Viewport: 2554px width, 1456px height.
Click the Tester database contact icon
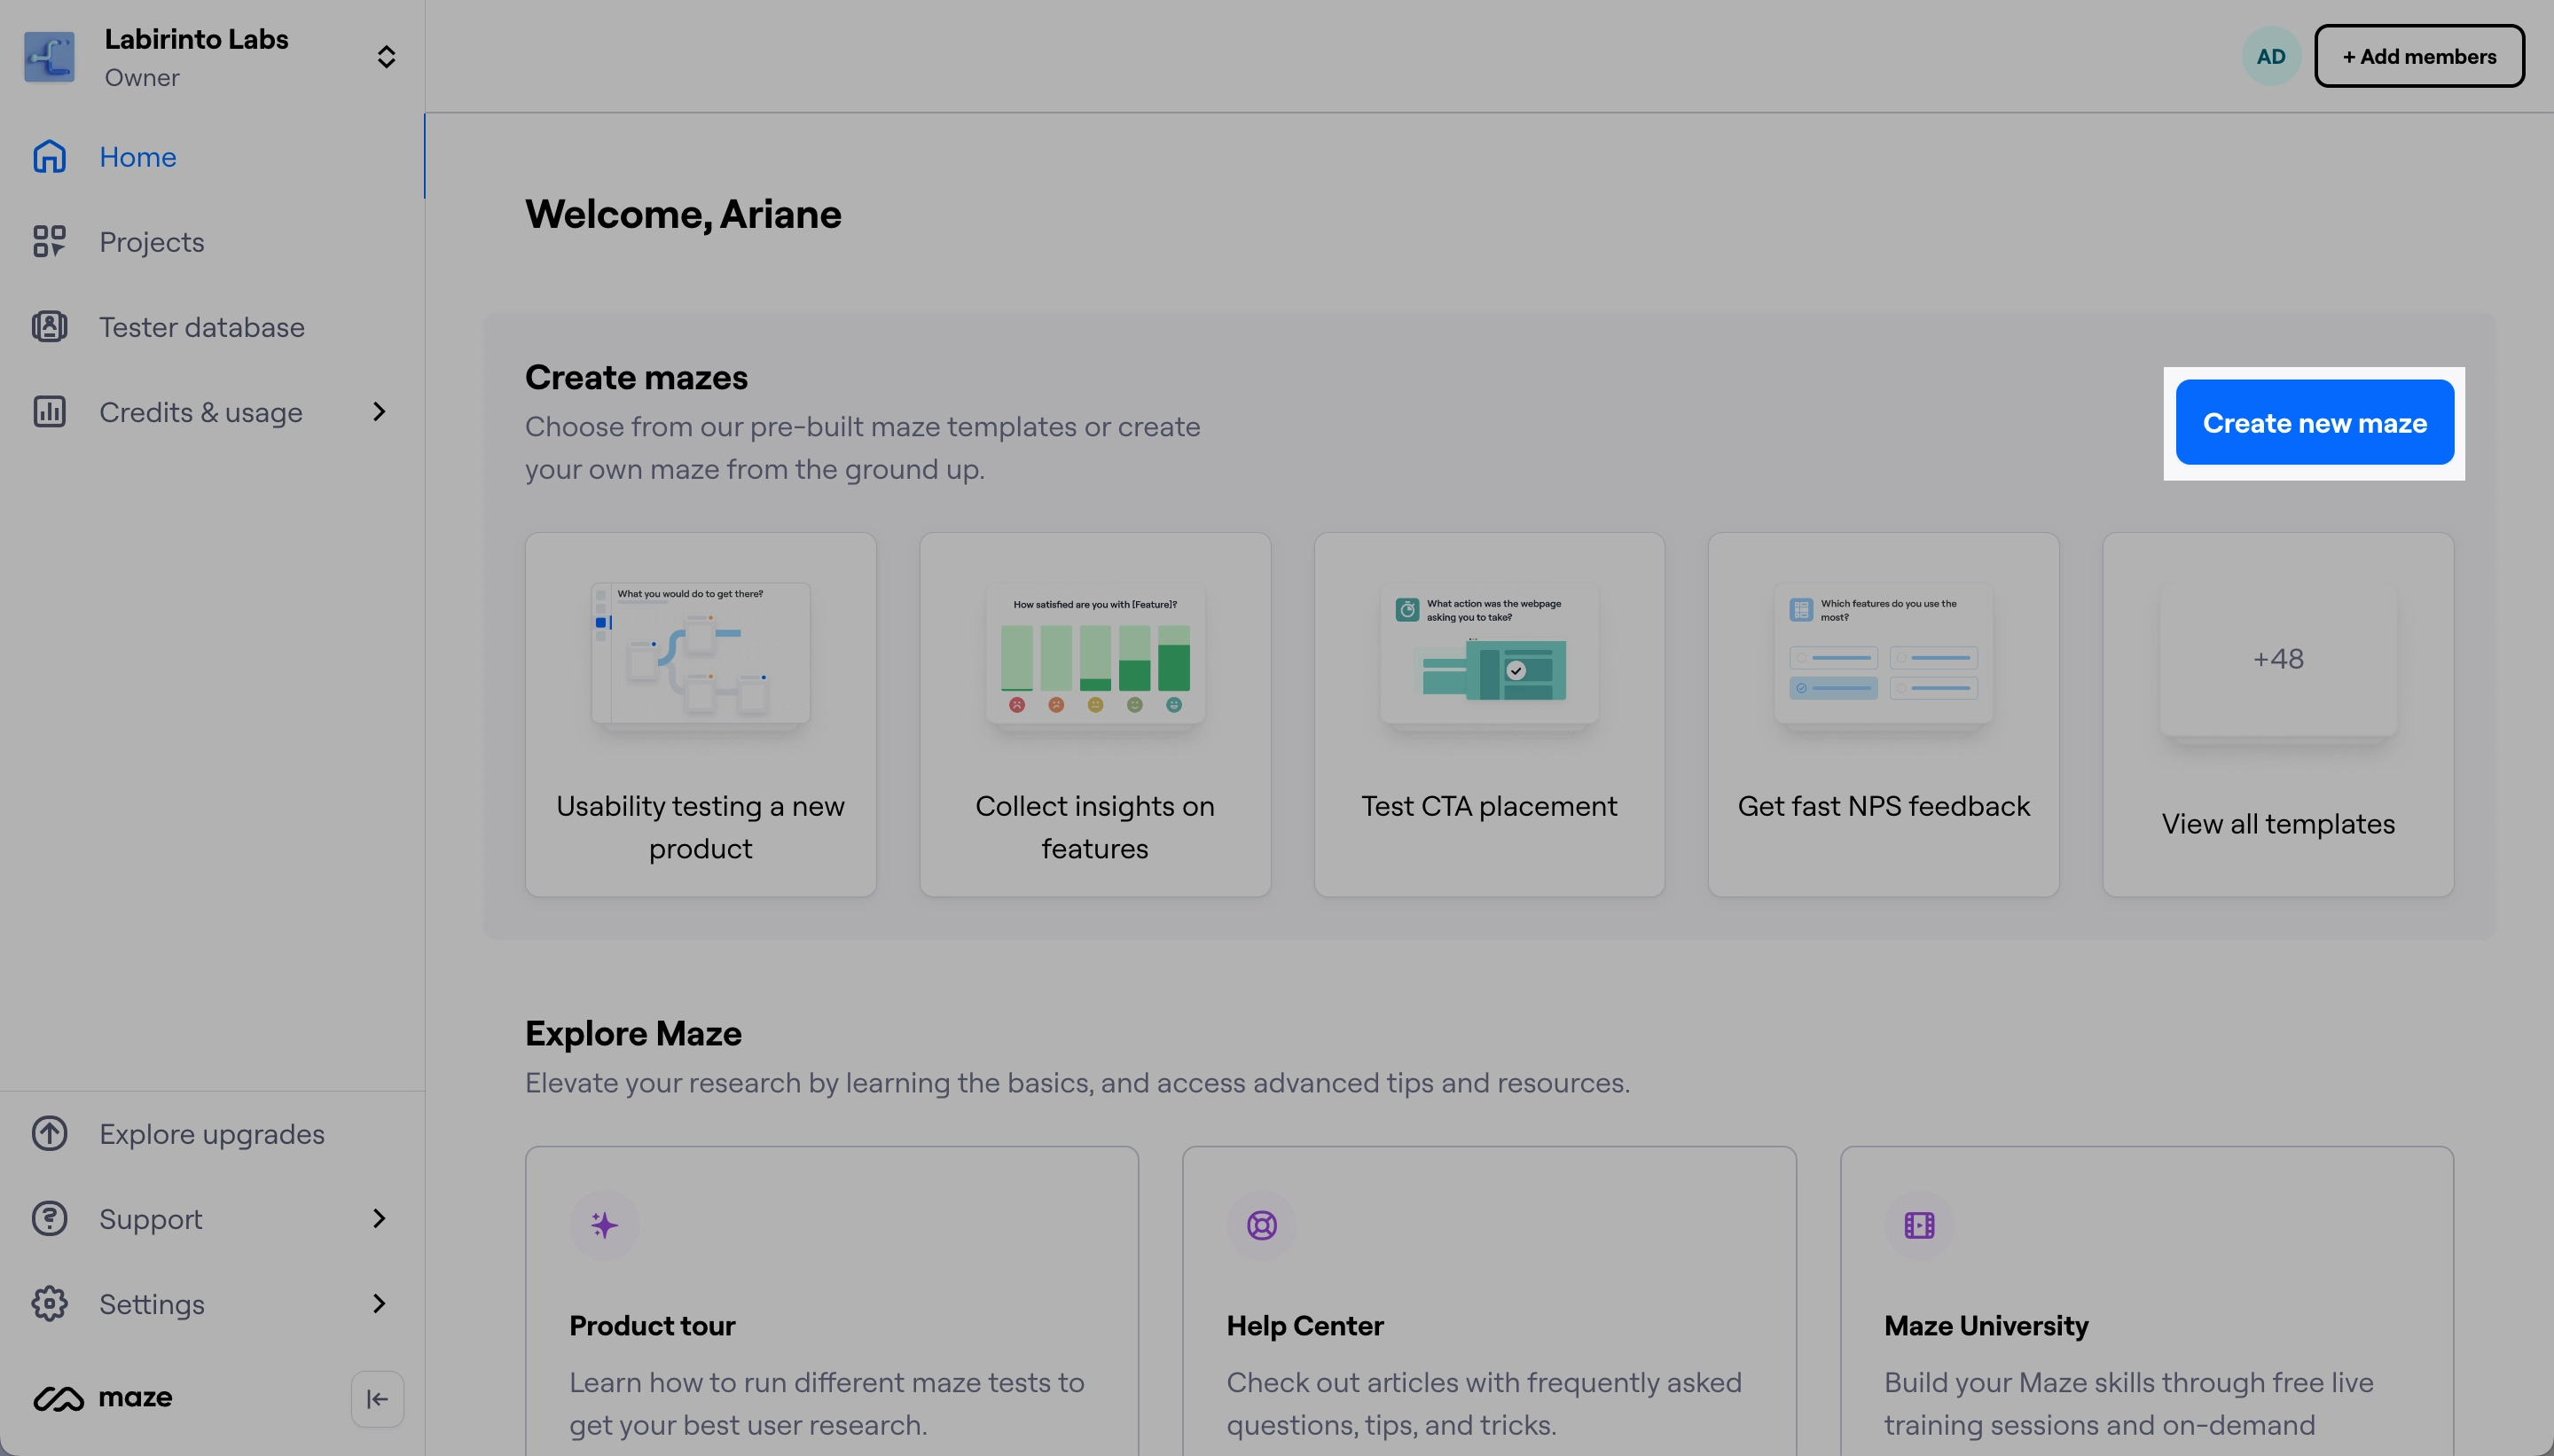pyautogui.click(x=49, y=327)
